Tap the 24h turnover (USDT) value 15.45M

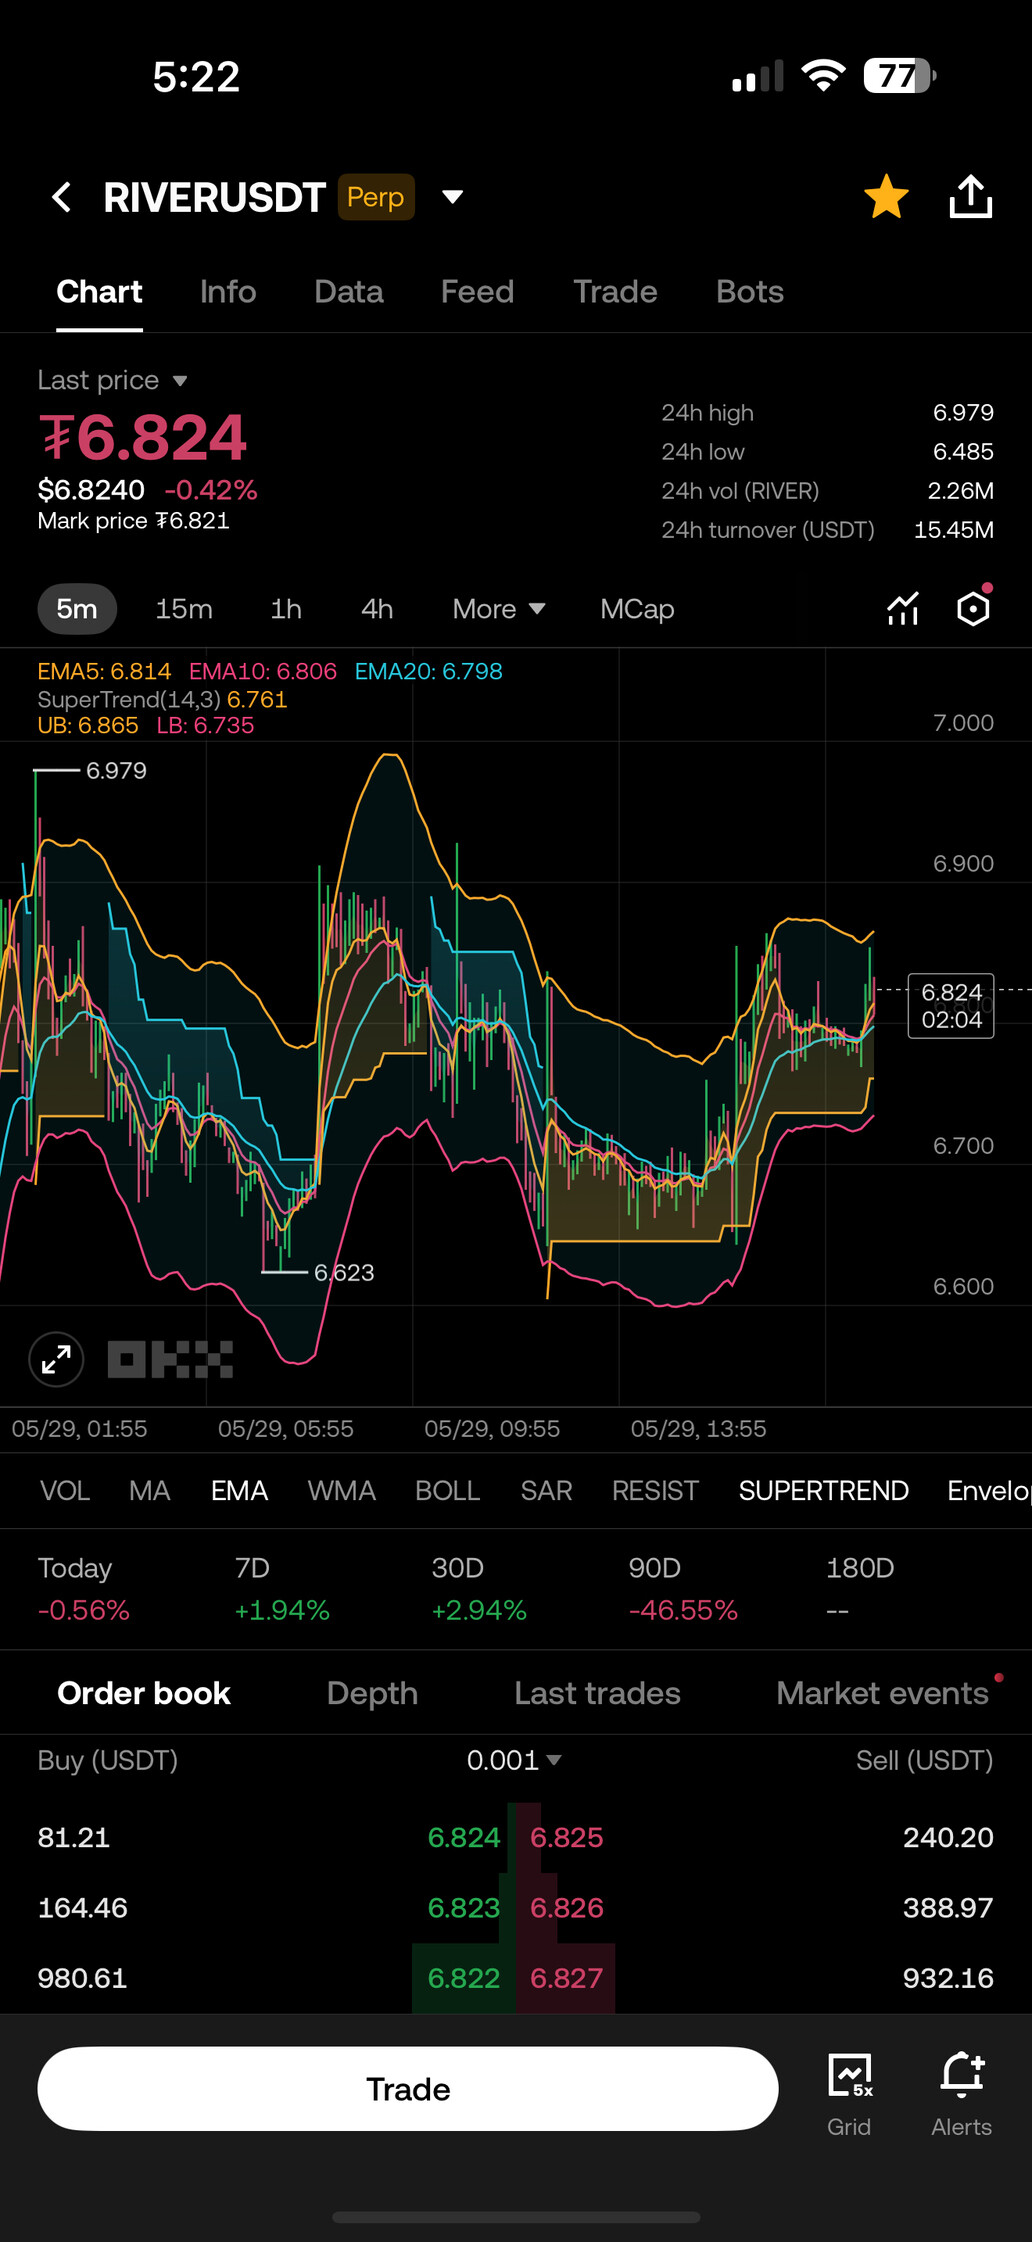[954, 530]
